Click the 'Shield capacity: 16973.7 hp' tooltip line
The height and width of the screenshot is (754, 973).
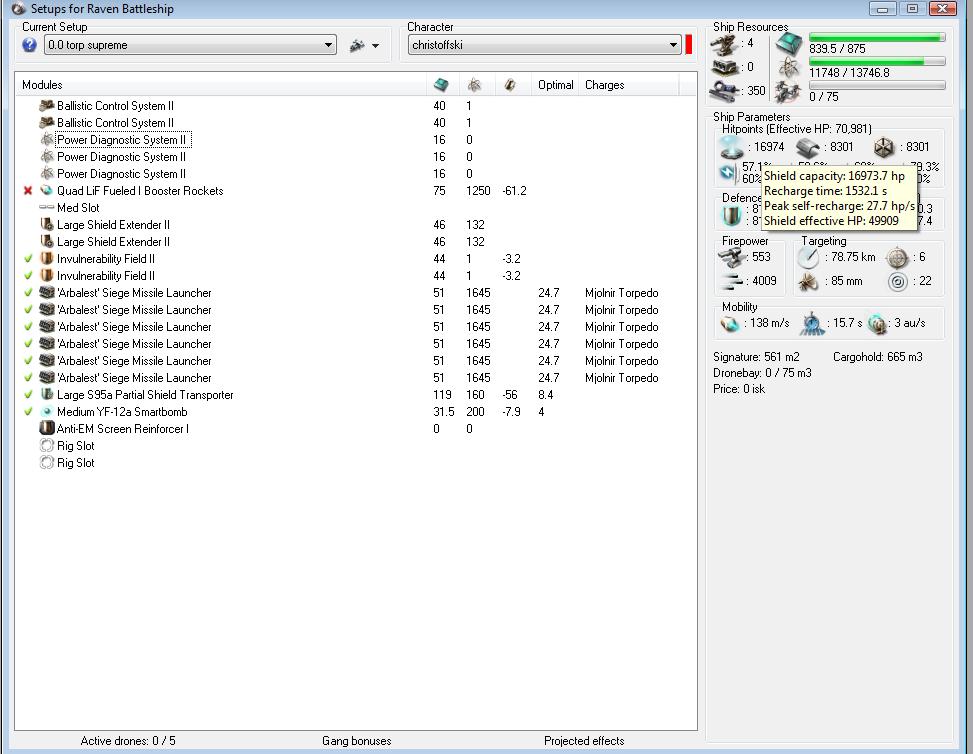(834, 176)
